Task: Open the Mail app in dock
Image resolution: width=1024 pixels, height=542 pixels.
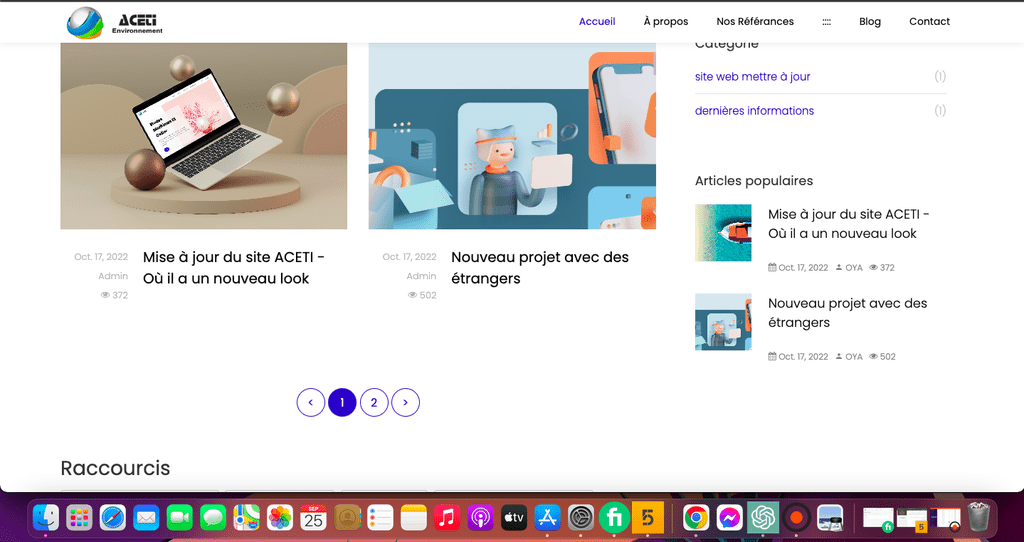Action: point(146,518)
